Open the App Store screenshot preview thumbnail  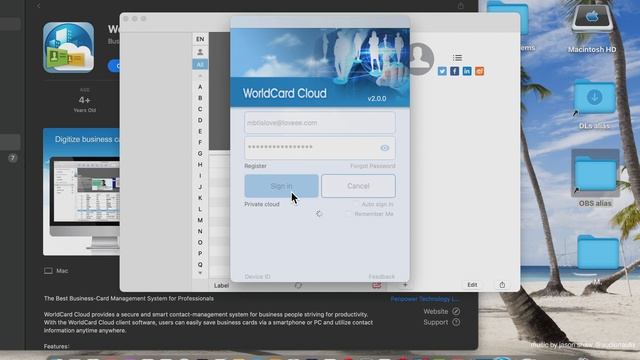[x=81, y=192]
